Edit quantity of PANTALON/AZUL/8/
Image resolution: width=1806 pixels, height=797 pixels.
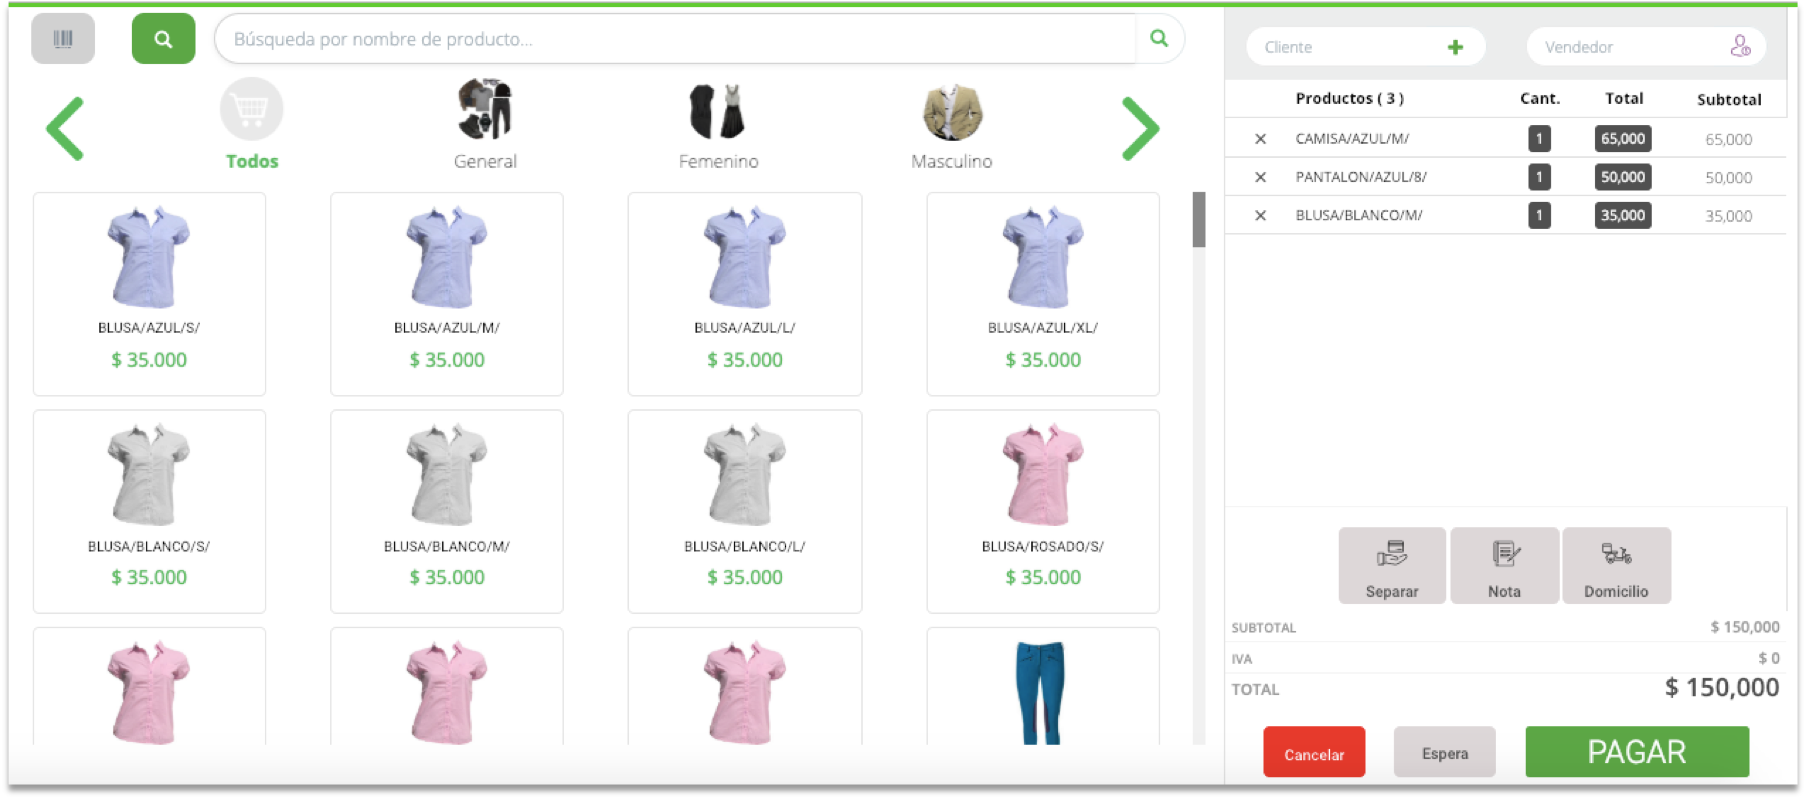click(1539, 177)
